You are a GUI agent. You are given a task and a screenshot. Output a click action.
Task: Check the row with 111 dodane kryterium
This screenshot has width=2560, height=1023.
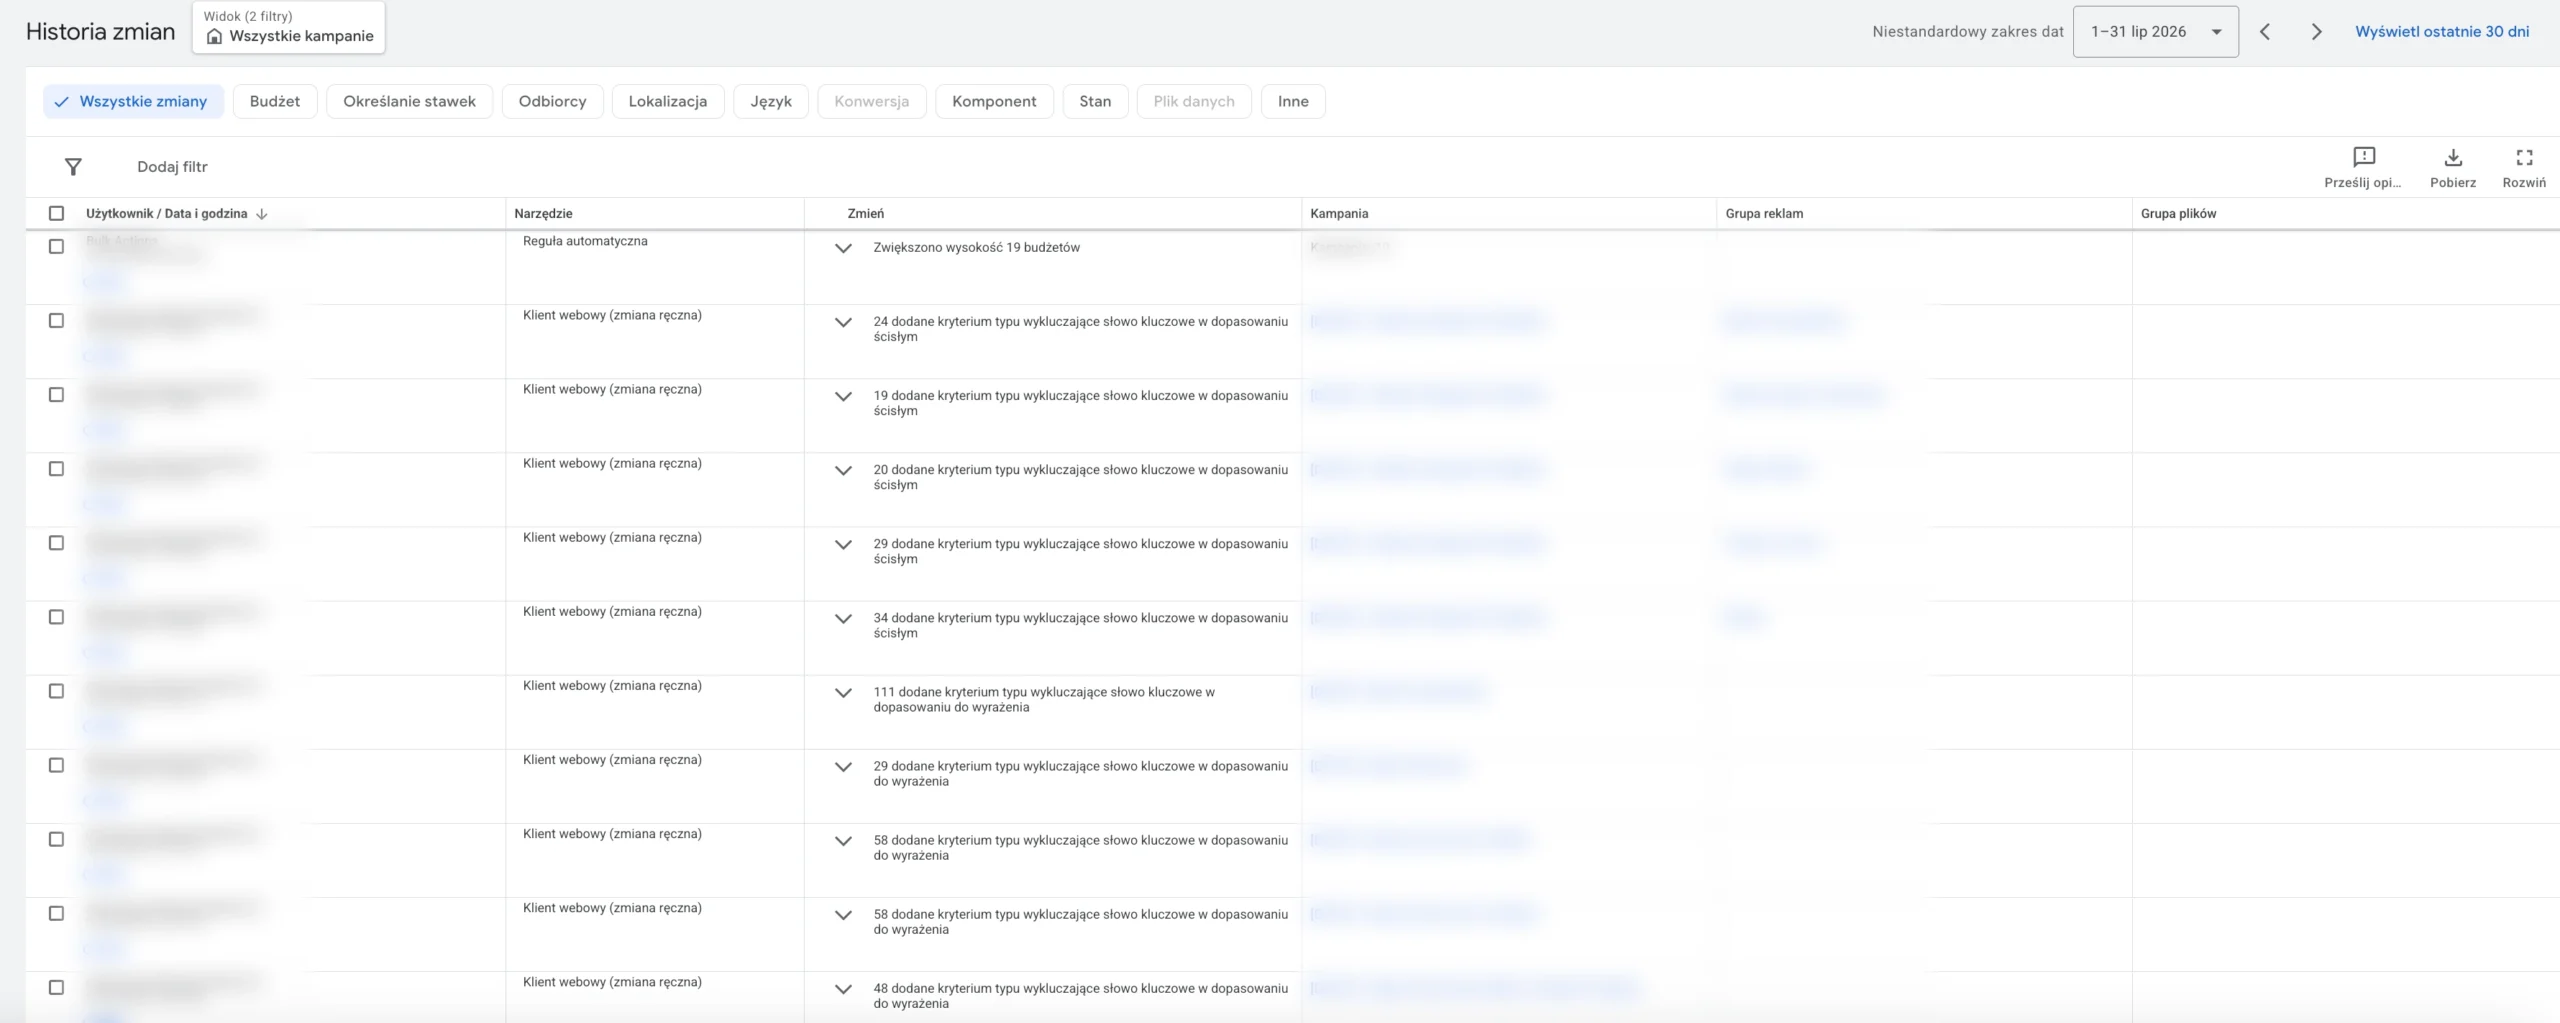[x=56, y=691]
